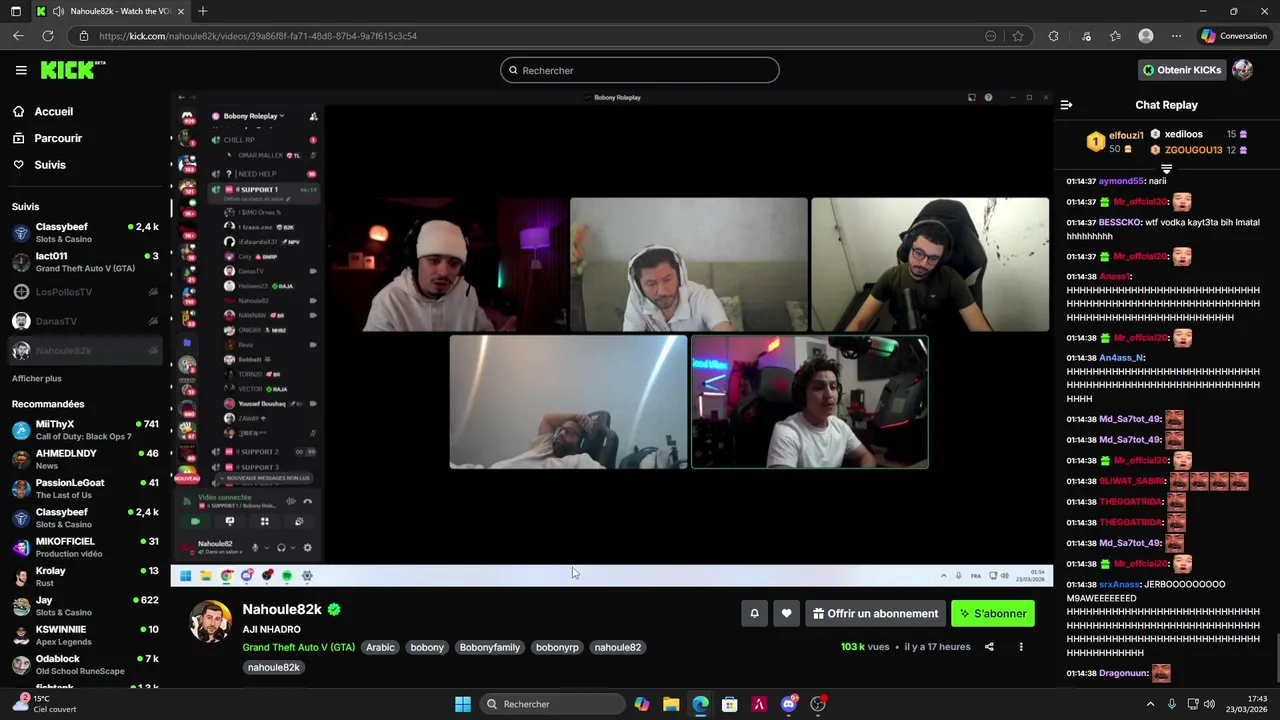Viewport: 1280px width, 720px height.
Task: Open browser extensions icon
Action: [1053, 36]
